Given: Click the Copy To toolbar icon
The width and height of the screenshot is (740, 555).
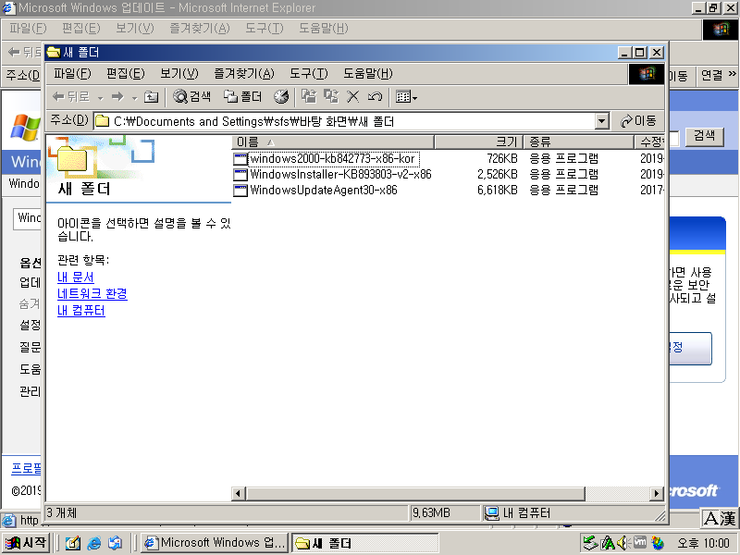Looking at the screenshot, I should click(331, 97).
